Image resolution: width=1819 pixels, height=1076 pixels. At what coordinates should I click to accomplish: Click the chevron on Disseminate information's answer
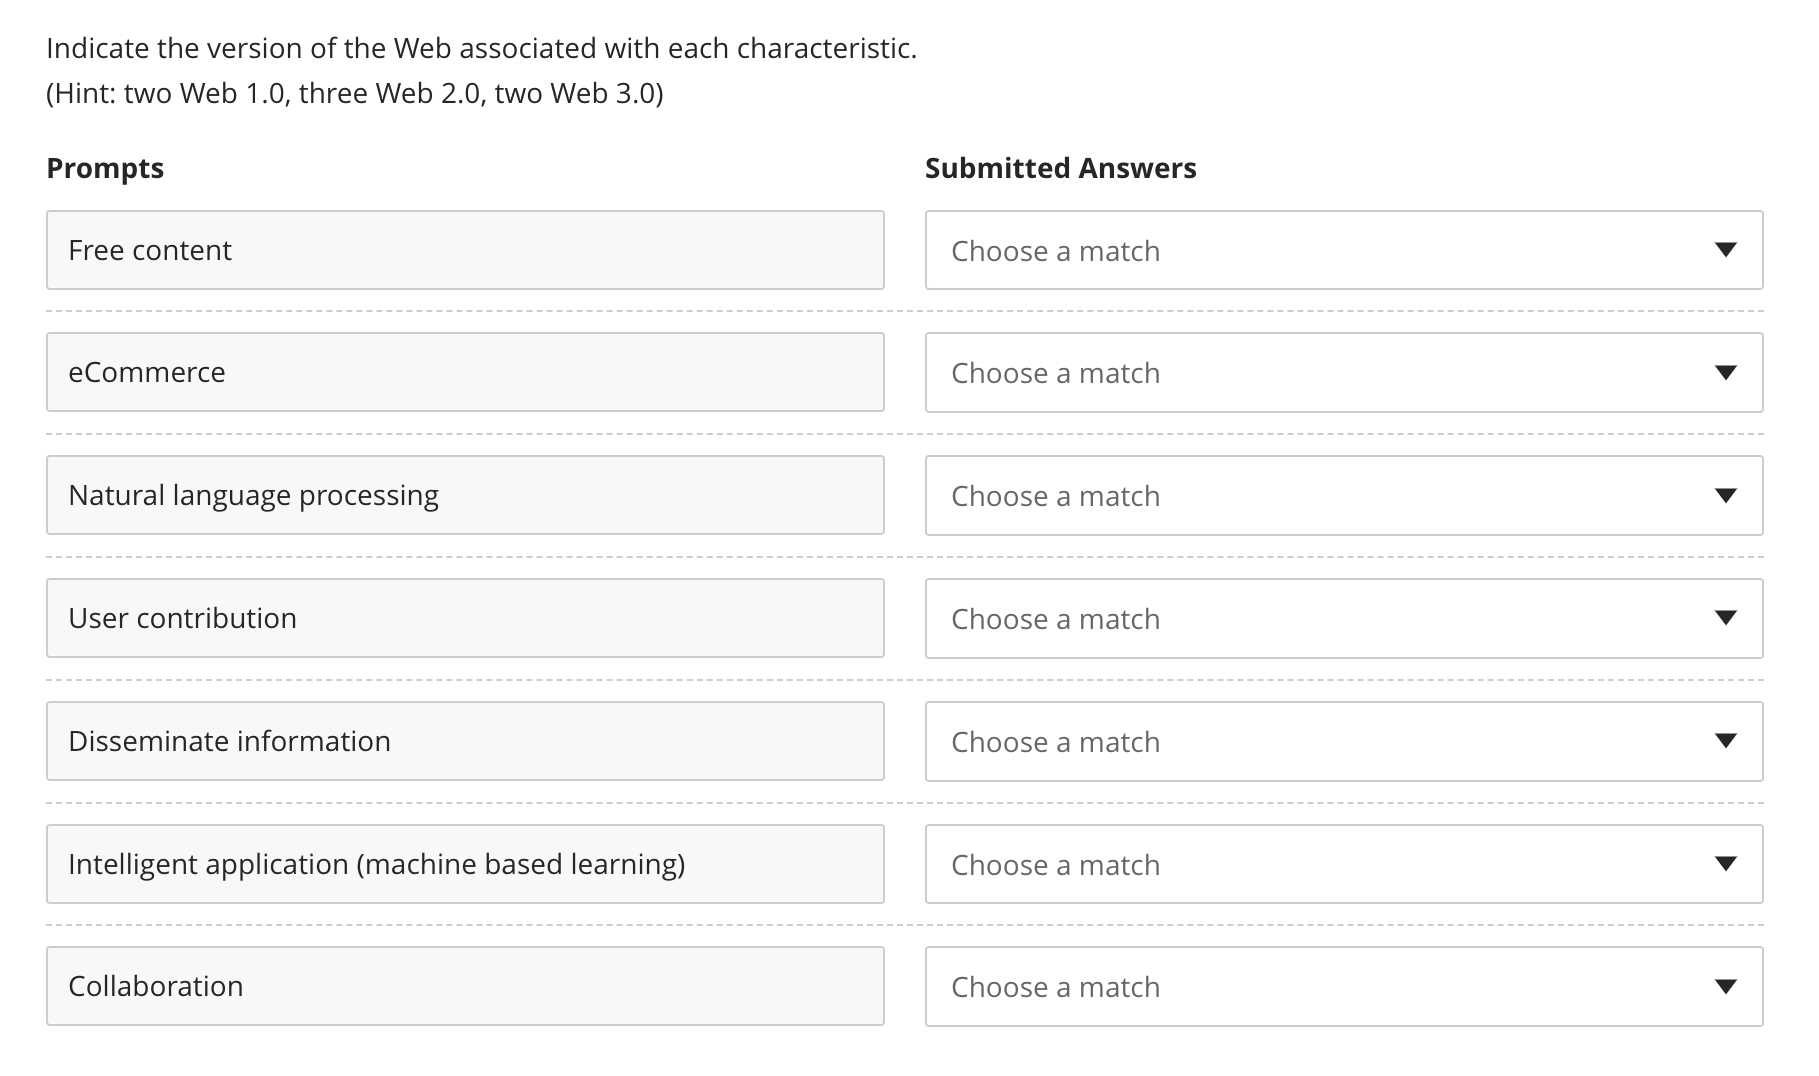pyautogui.click(x=1727, y=742)
